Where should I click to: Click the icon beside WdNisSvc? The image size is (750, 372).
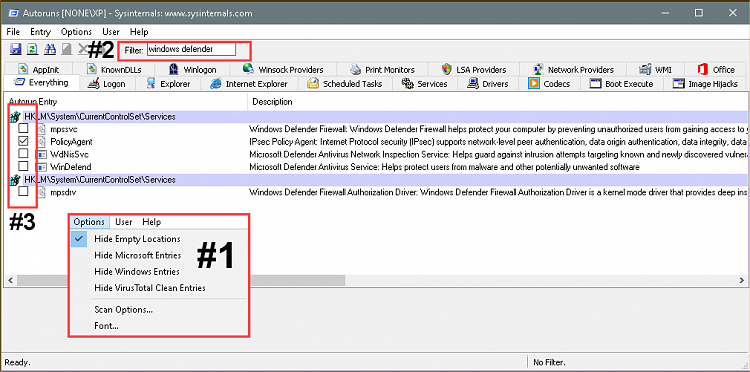point(42,154)
